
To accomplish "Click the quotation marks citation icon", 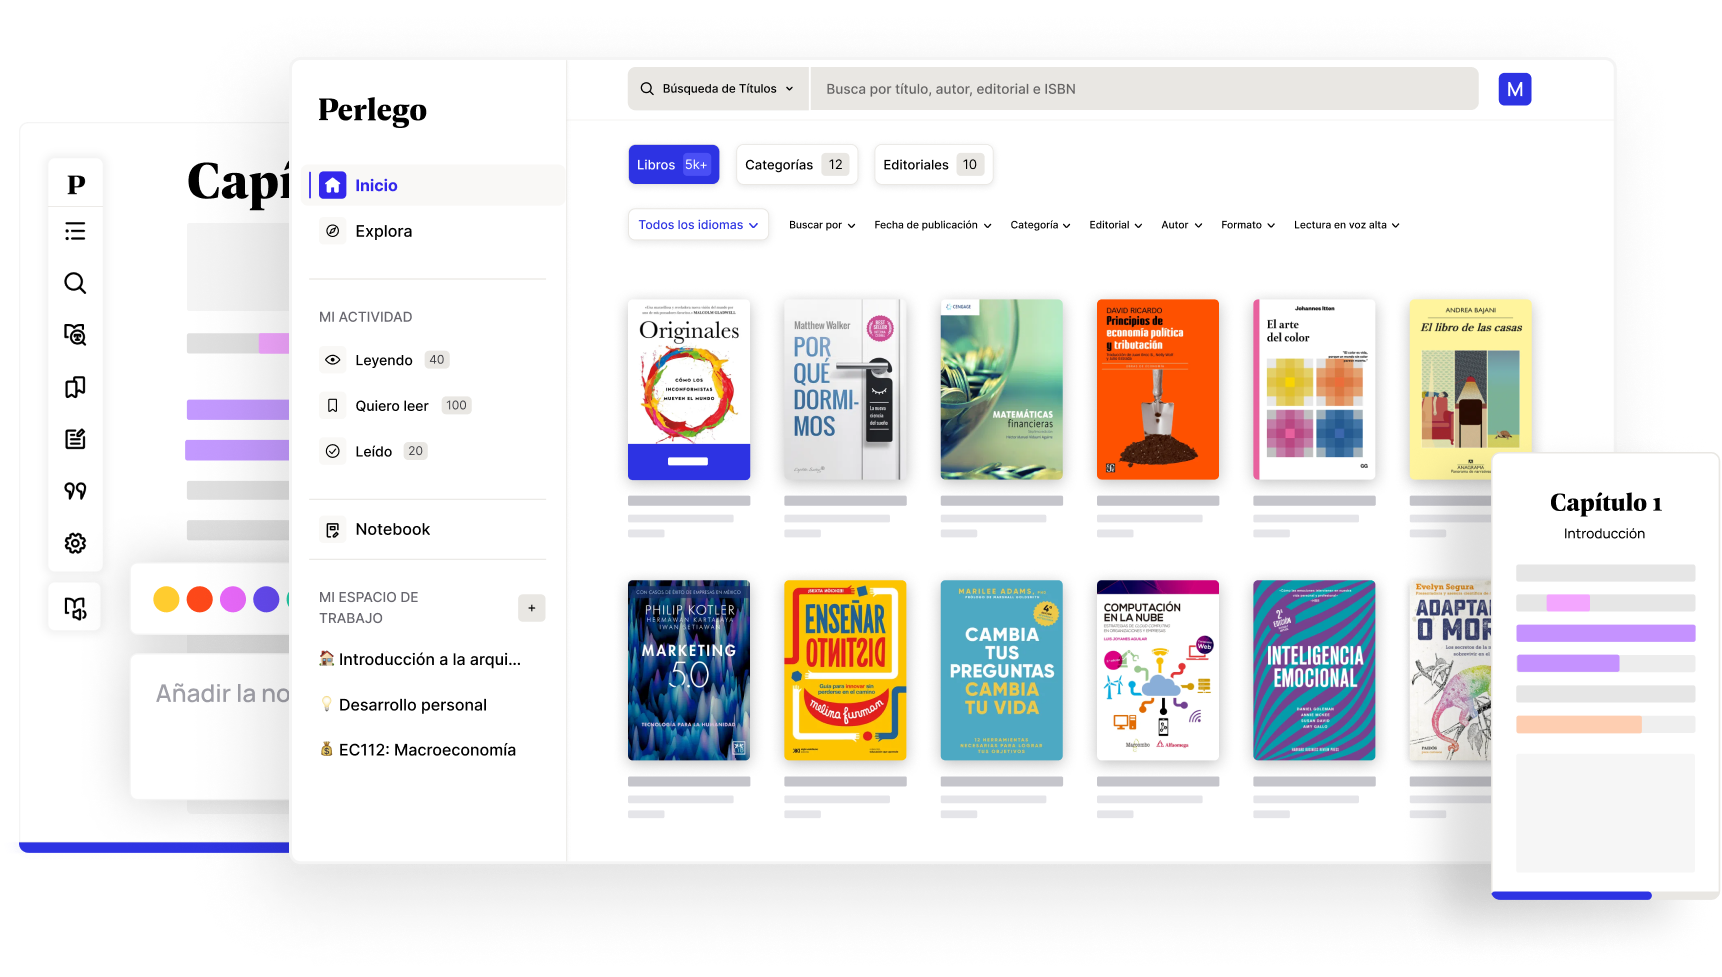I will click(x=75, y=491).
